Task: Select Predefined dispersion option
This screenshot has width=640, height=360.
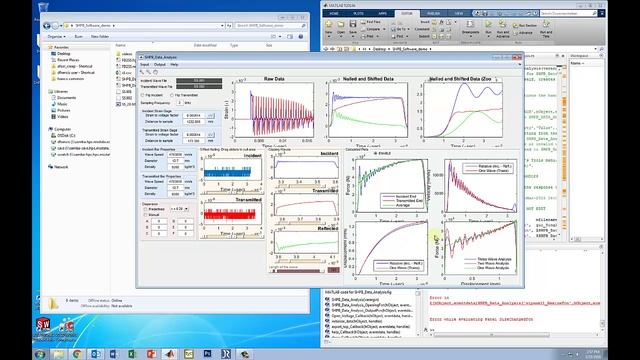Action: (x=145, y=209)
